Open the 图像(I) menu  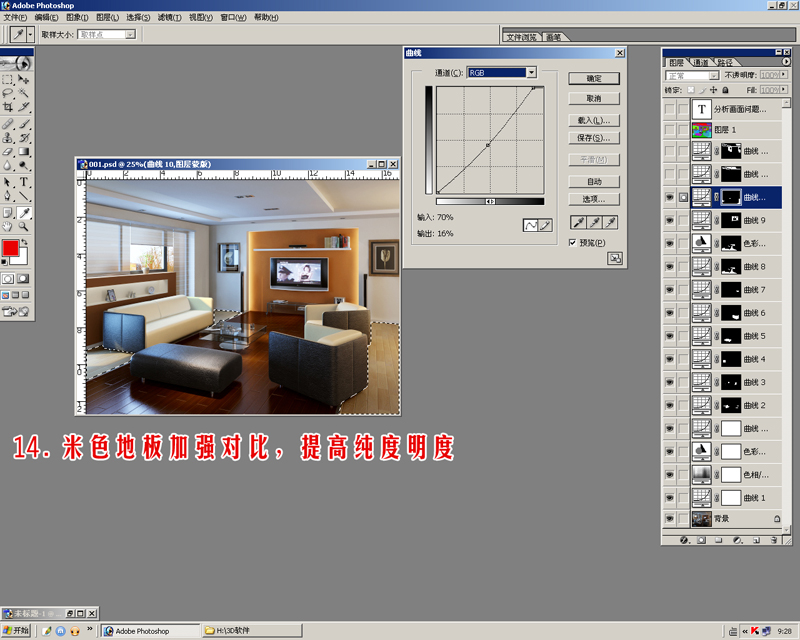(x=77, y=17)
